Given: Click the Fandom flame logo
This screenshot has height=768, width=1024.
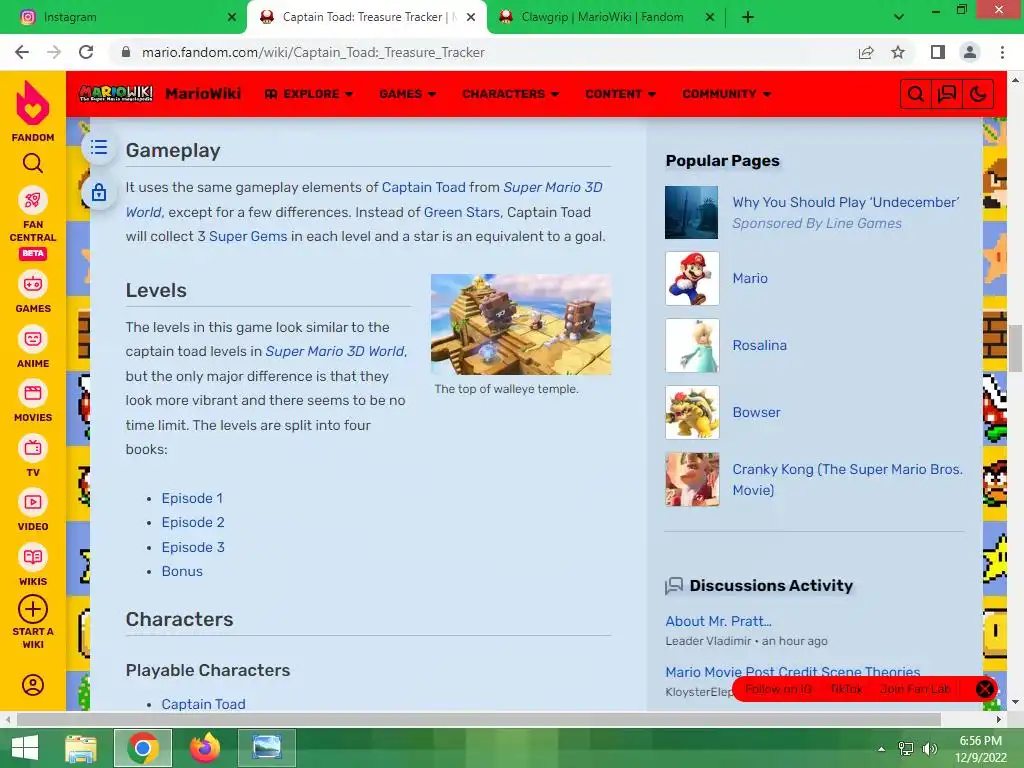Looking at the screenshot, I should click(33, 103).
